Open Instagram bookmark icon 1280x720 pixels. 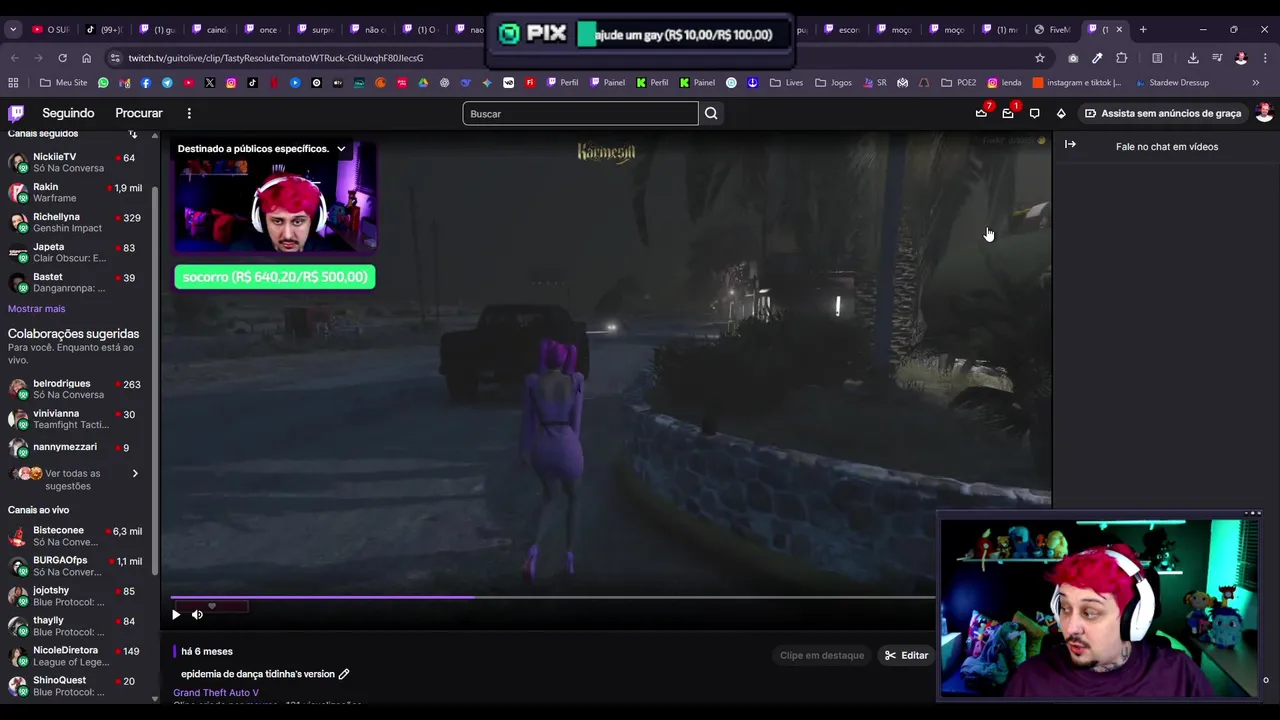click(231, 83)
